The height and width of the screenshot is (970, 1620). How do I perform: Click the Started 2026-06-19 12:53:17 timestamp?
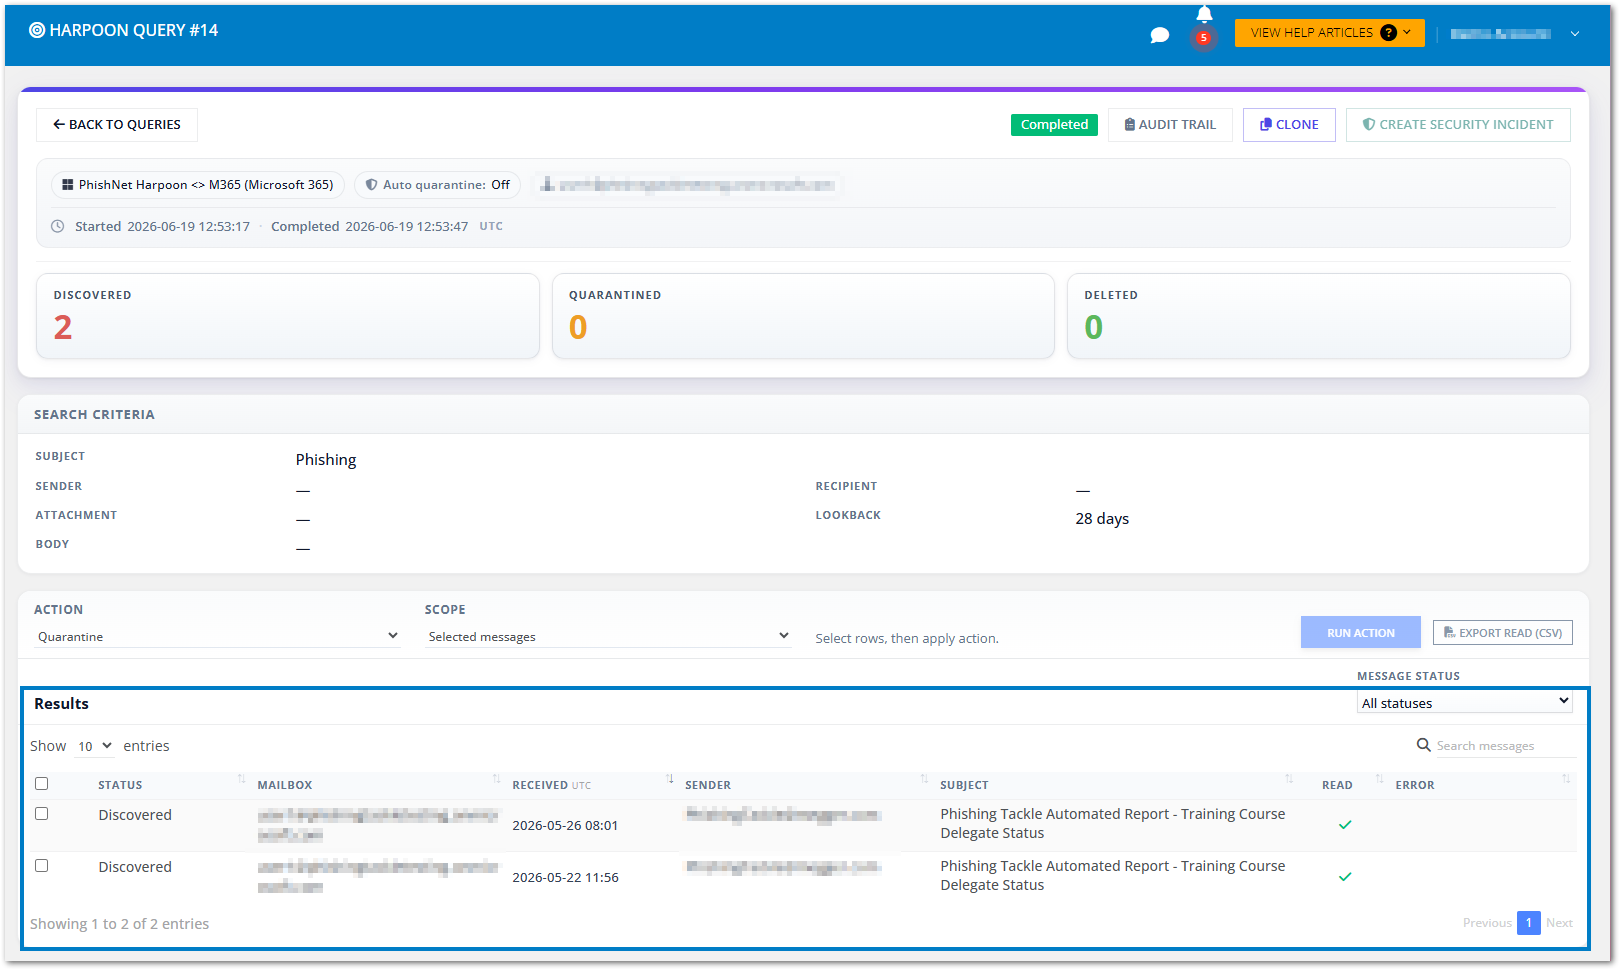(x=162, y=227)
